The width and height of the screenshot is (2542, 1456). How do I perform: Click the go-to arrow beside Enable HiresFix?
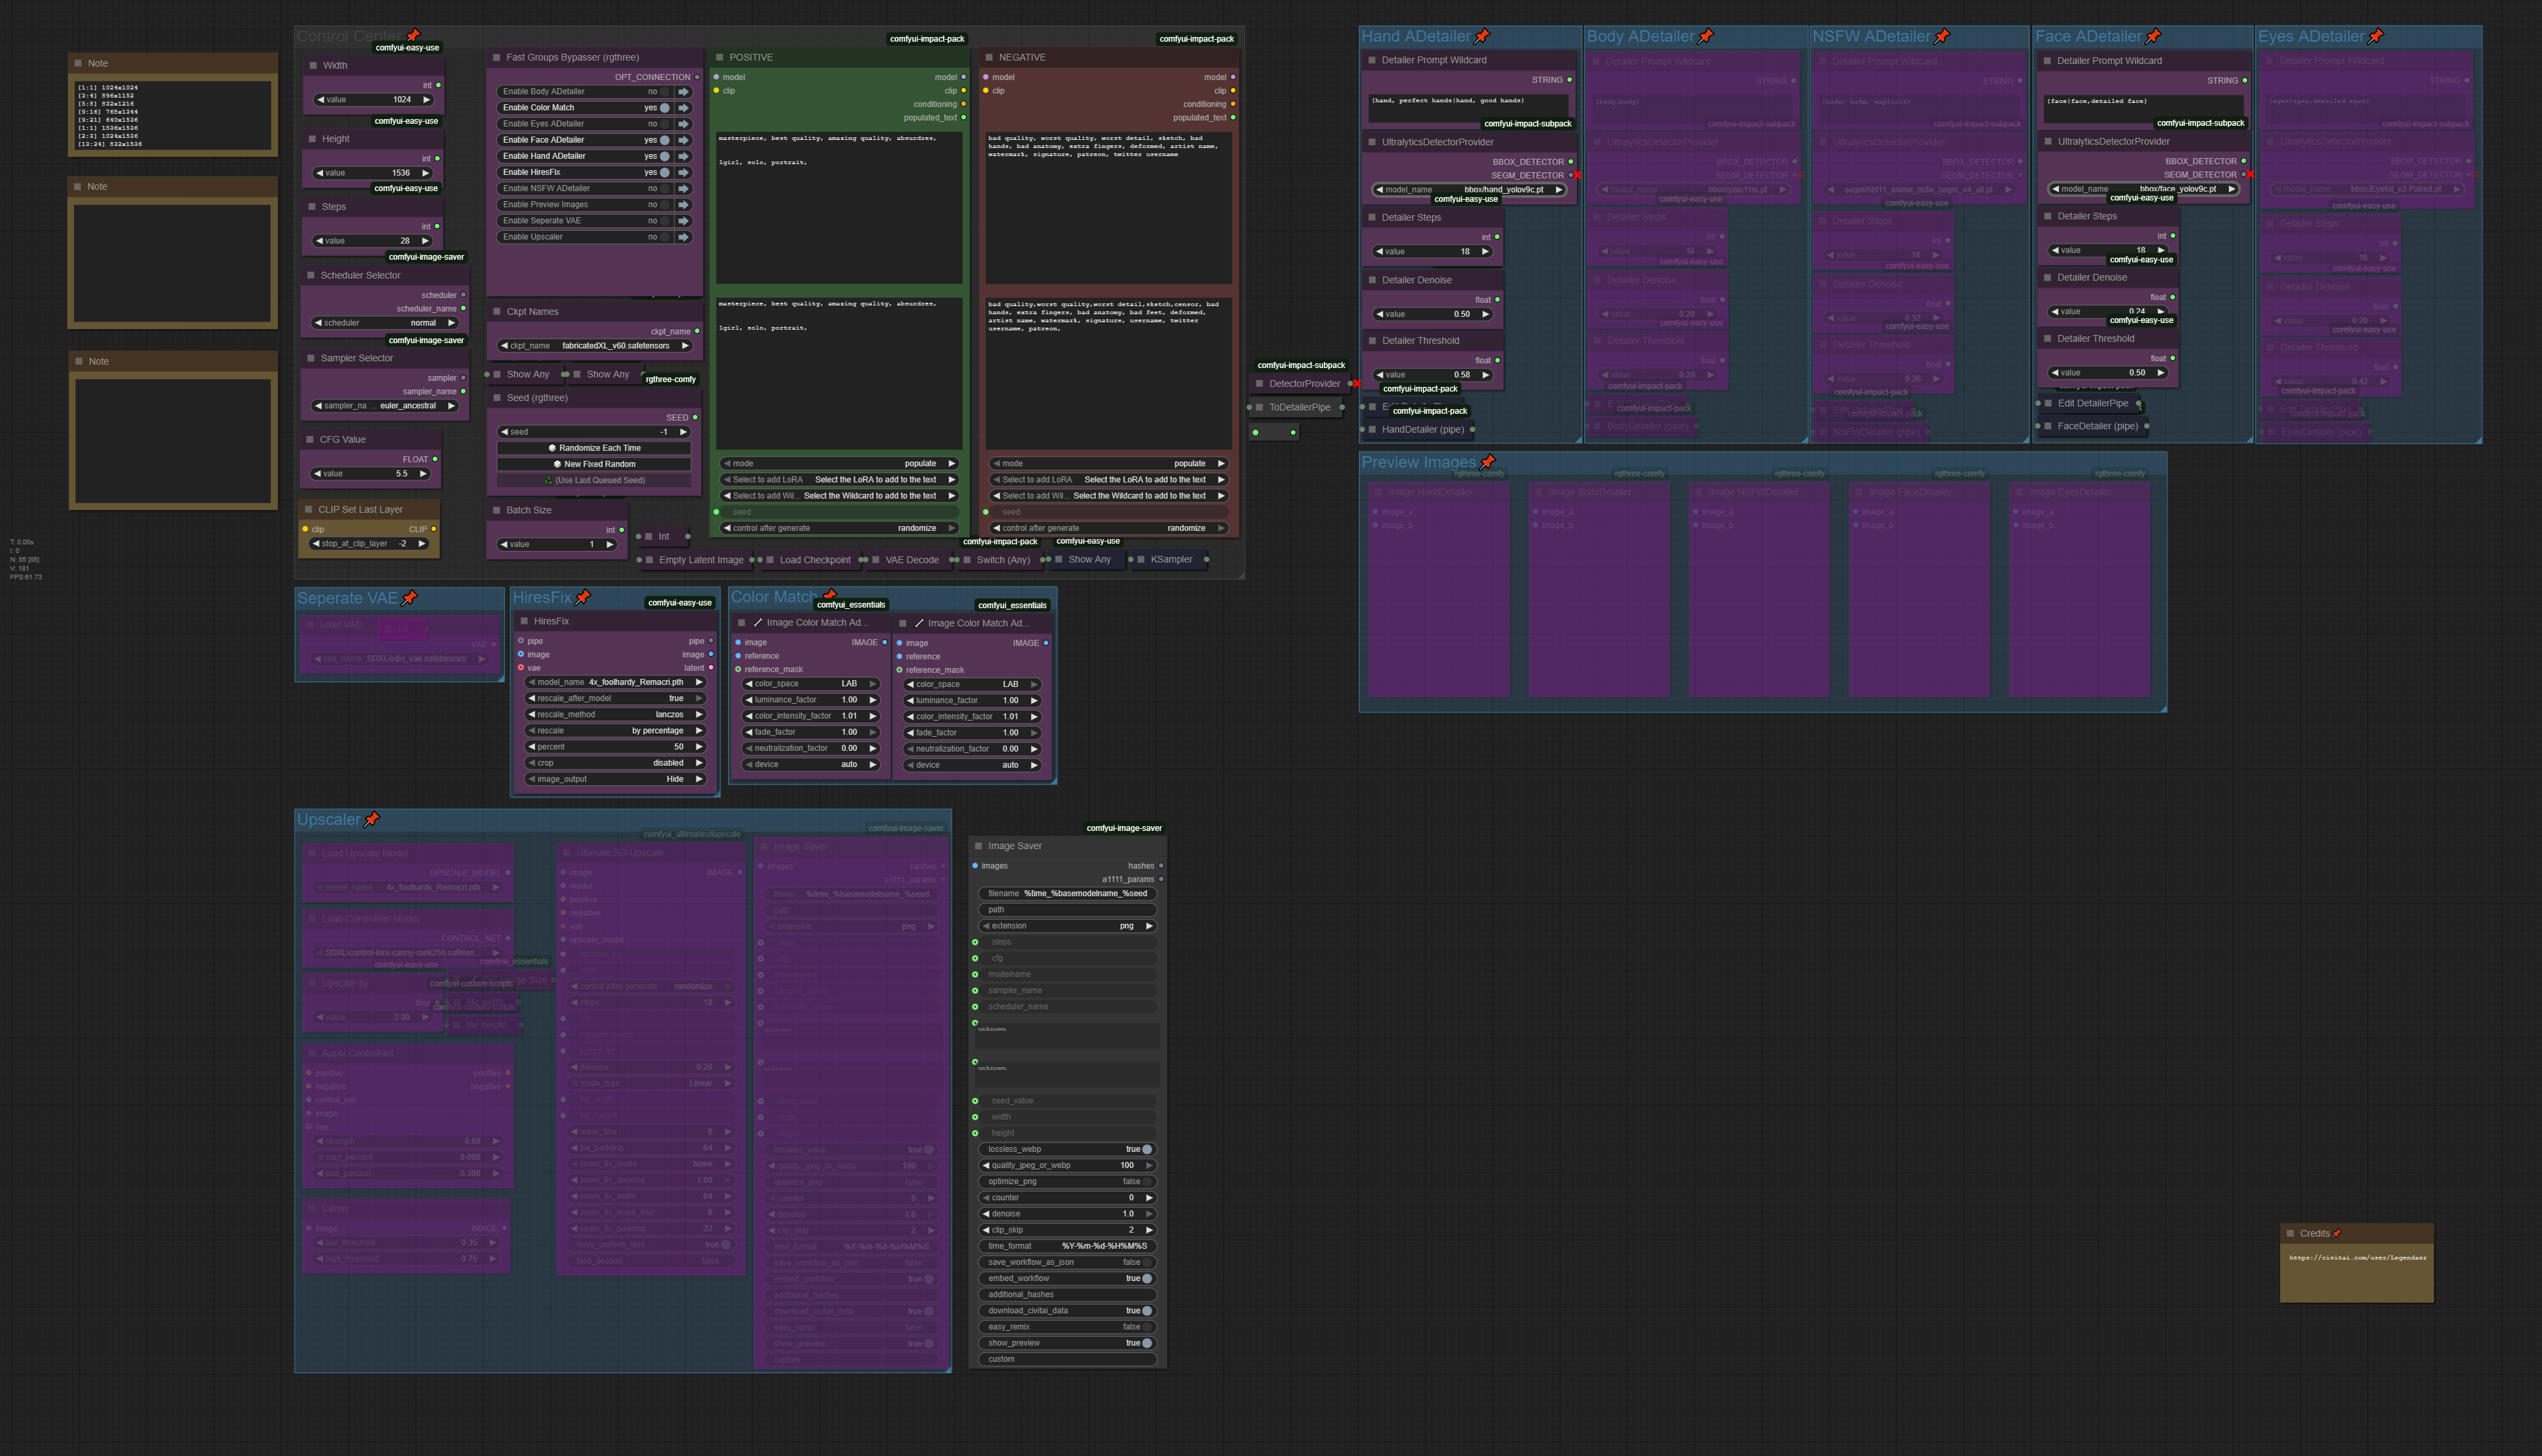[684, 172]
